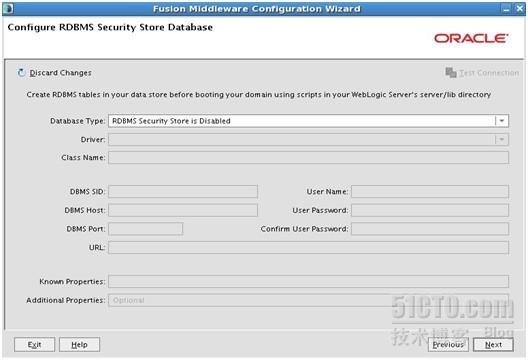Click the 'DBMS Host:' label
Image resolution: width=528 pixels, height=360 pixels.
[x=85, y=210]
